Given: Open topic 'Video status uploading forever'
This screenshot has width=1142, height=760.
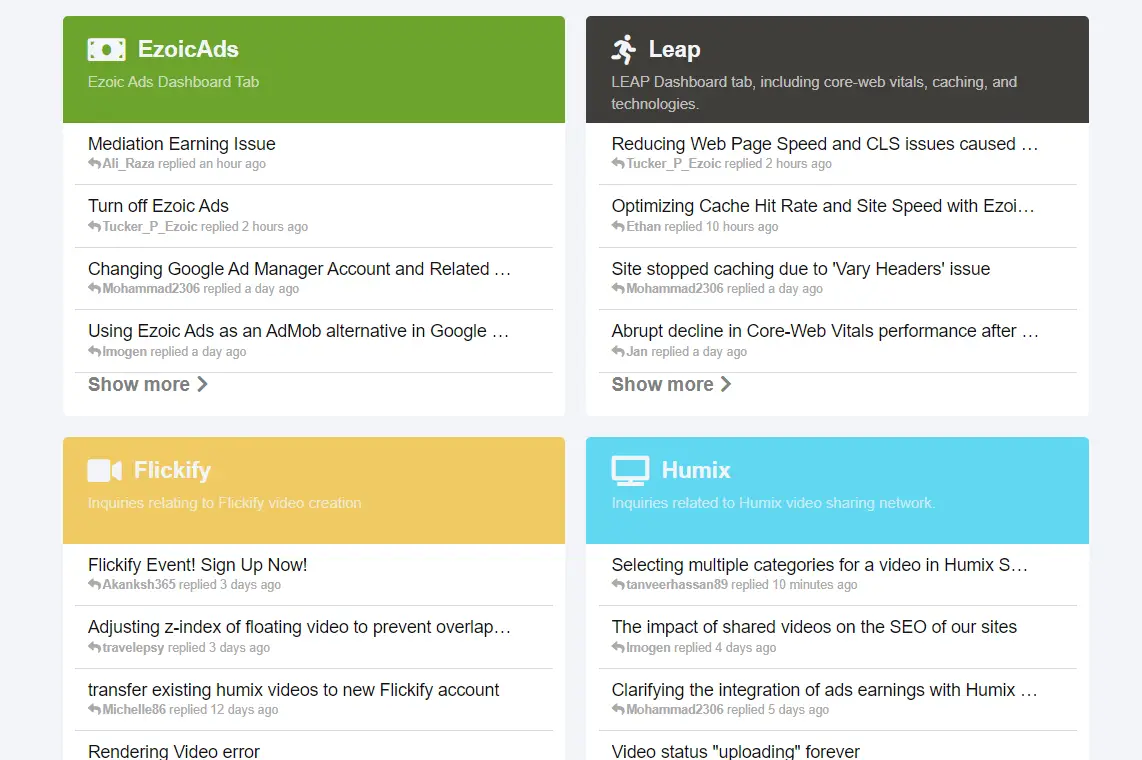Looking at the screenshot, I should tap(736, 751).
